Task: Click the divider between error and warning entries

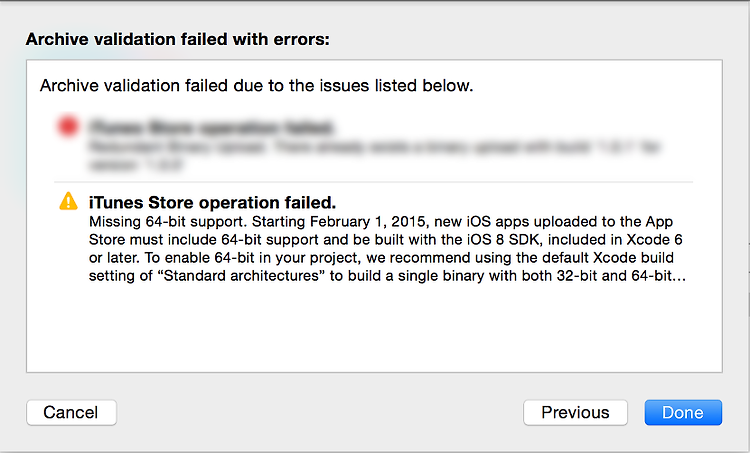Action: click(373, 182)
